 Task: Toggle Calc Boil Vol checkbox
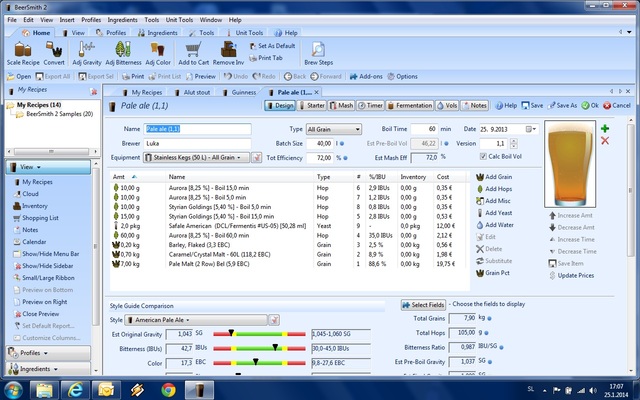pyautogui.click(x=483, y=156)
